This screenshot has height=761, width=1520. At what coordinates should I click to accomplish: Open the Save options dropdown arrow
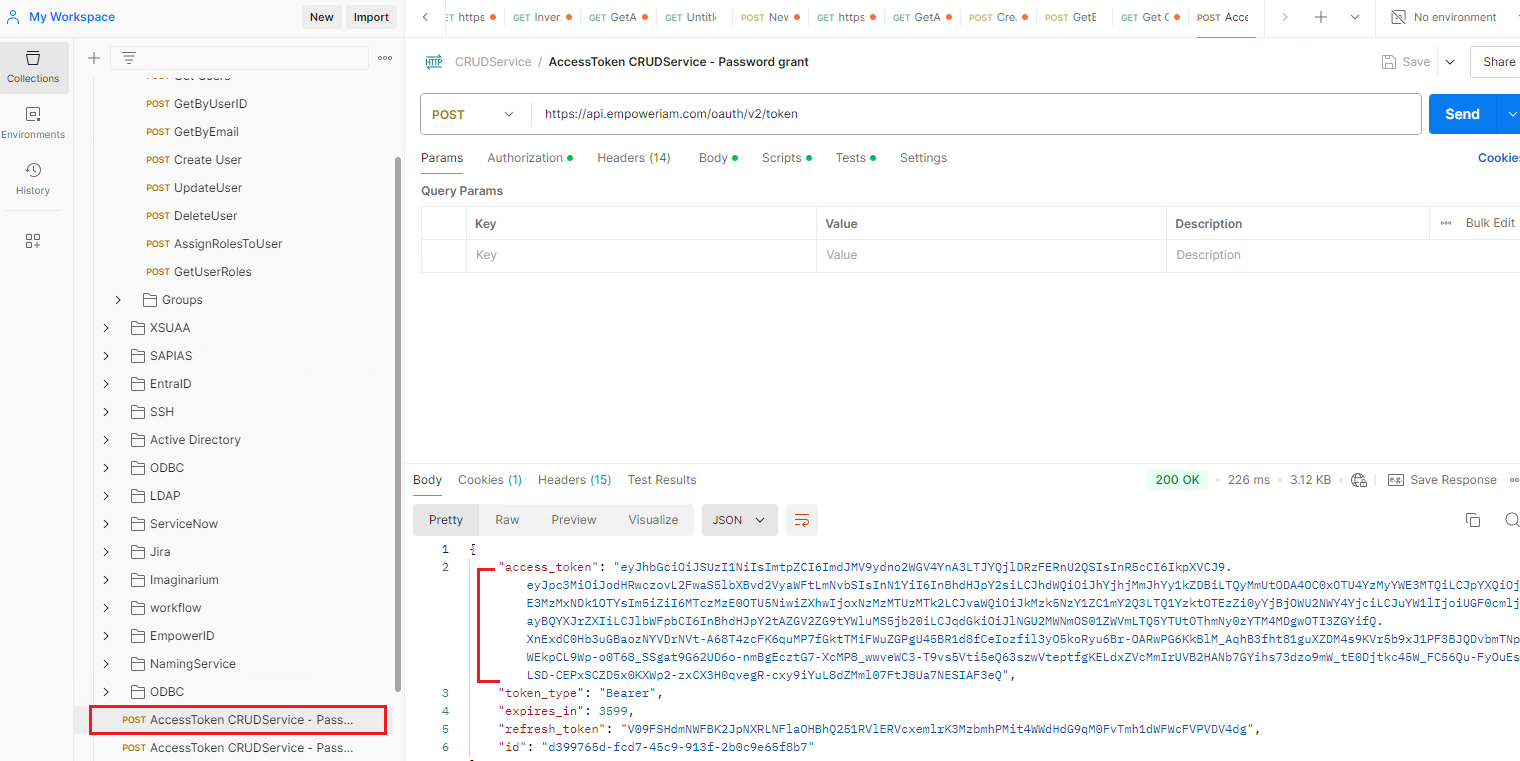(x=1450, y=62)
